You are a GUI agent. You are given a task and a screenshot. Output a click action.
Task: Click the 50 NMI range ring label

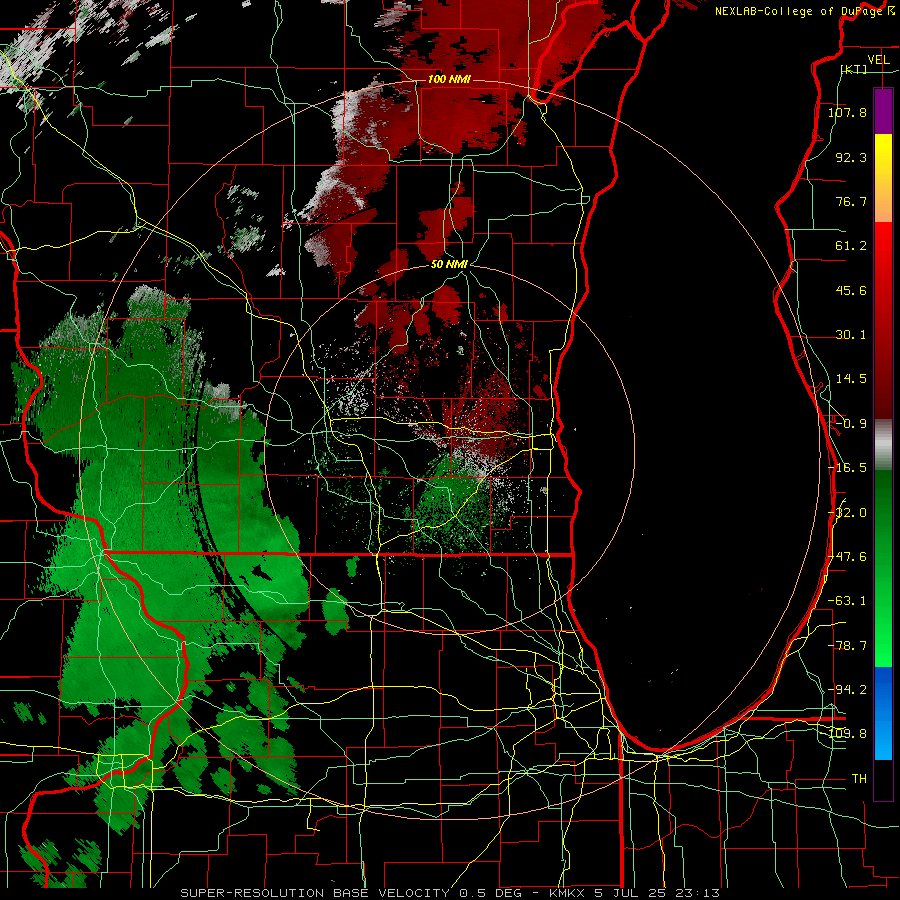point(449,264)
